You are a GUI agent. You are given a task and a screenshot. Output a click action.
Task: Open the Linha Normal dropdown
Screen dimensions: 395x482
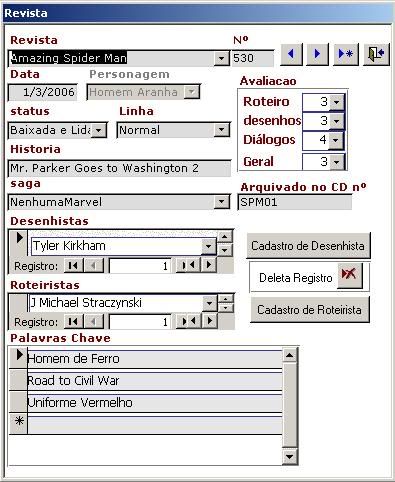tap(221, 130)
